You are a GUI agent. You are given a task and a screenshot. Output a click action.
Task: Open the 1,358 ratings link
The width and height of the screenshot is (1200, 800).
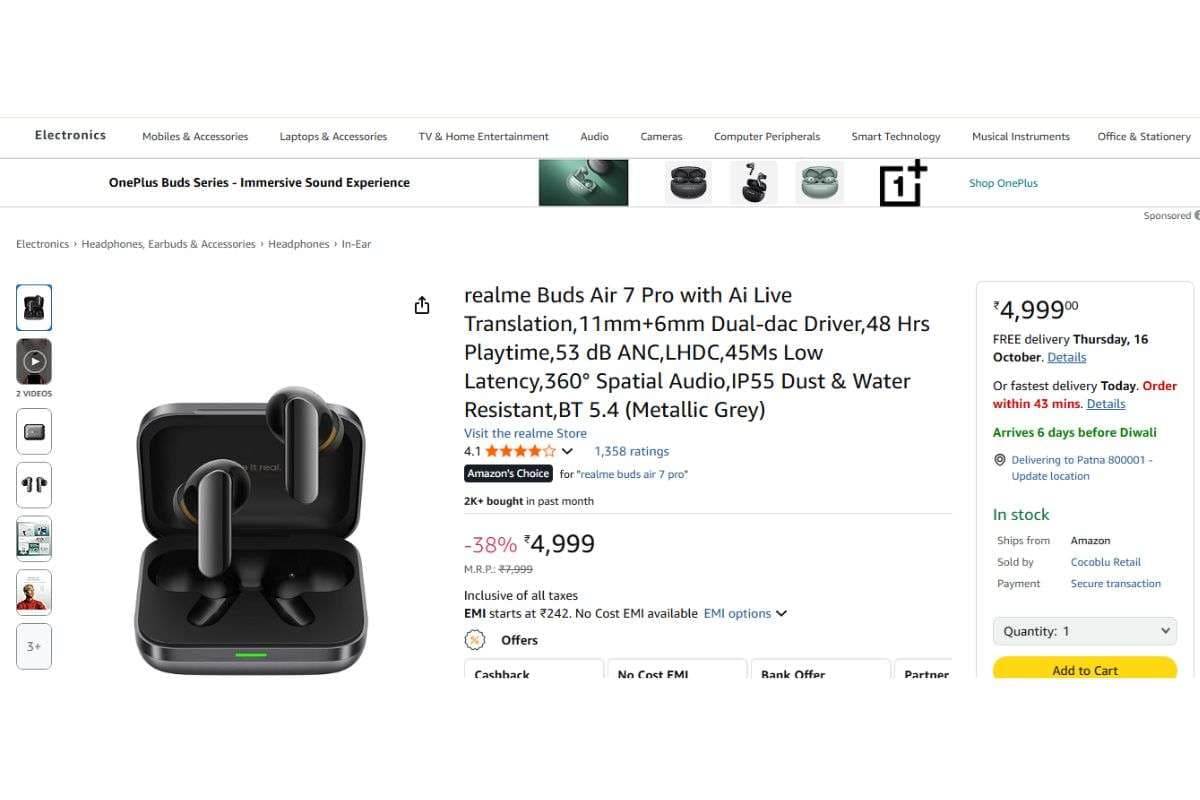coord(631,451)
